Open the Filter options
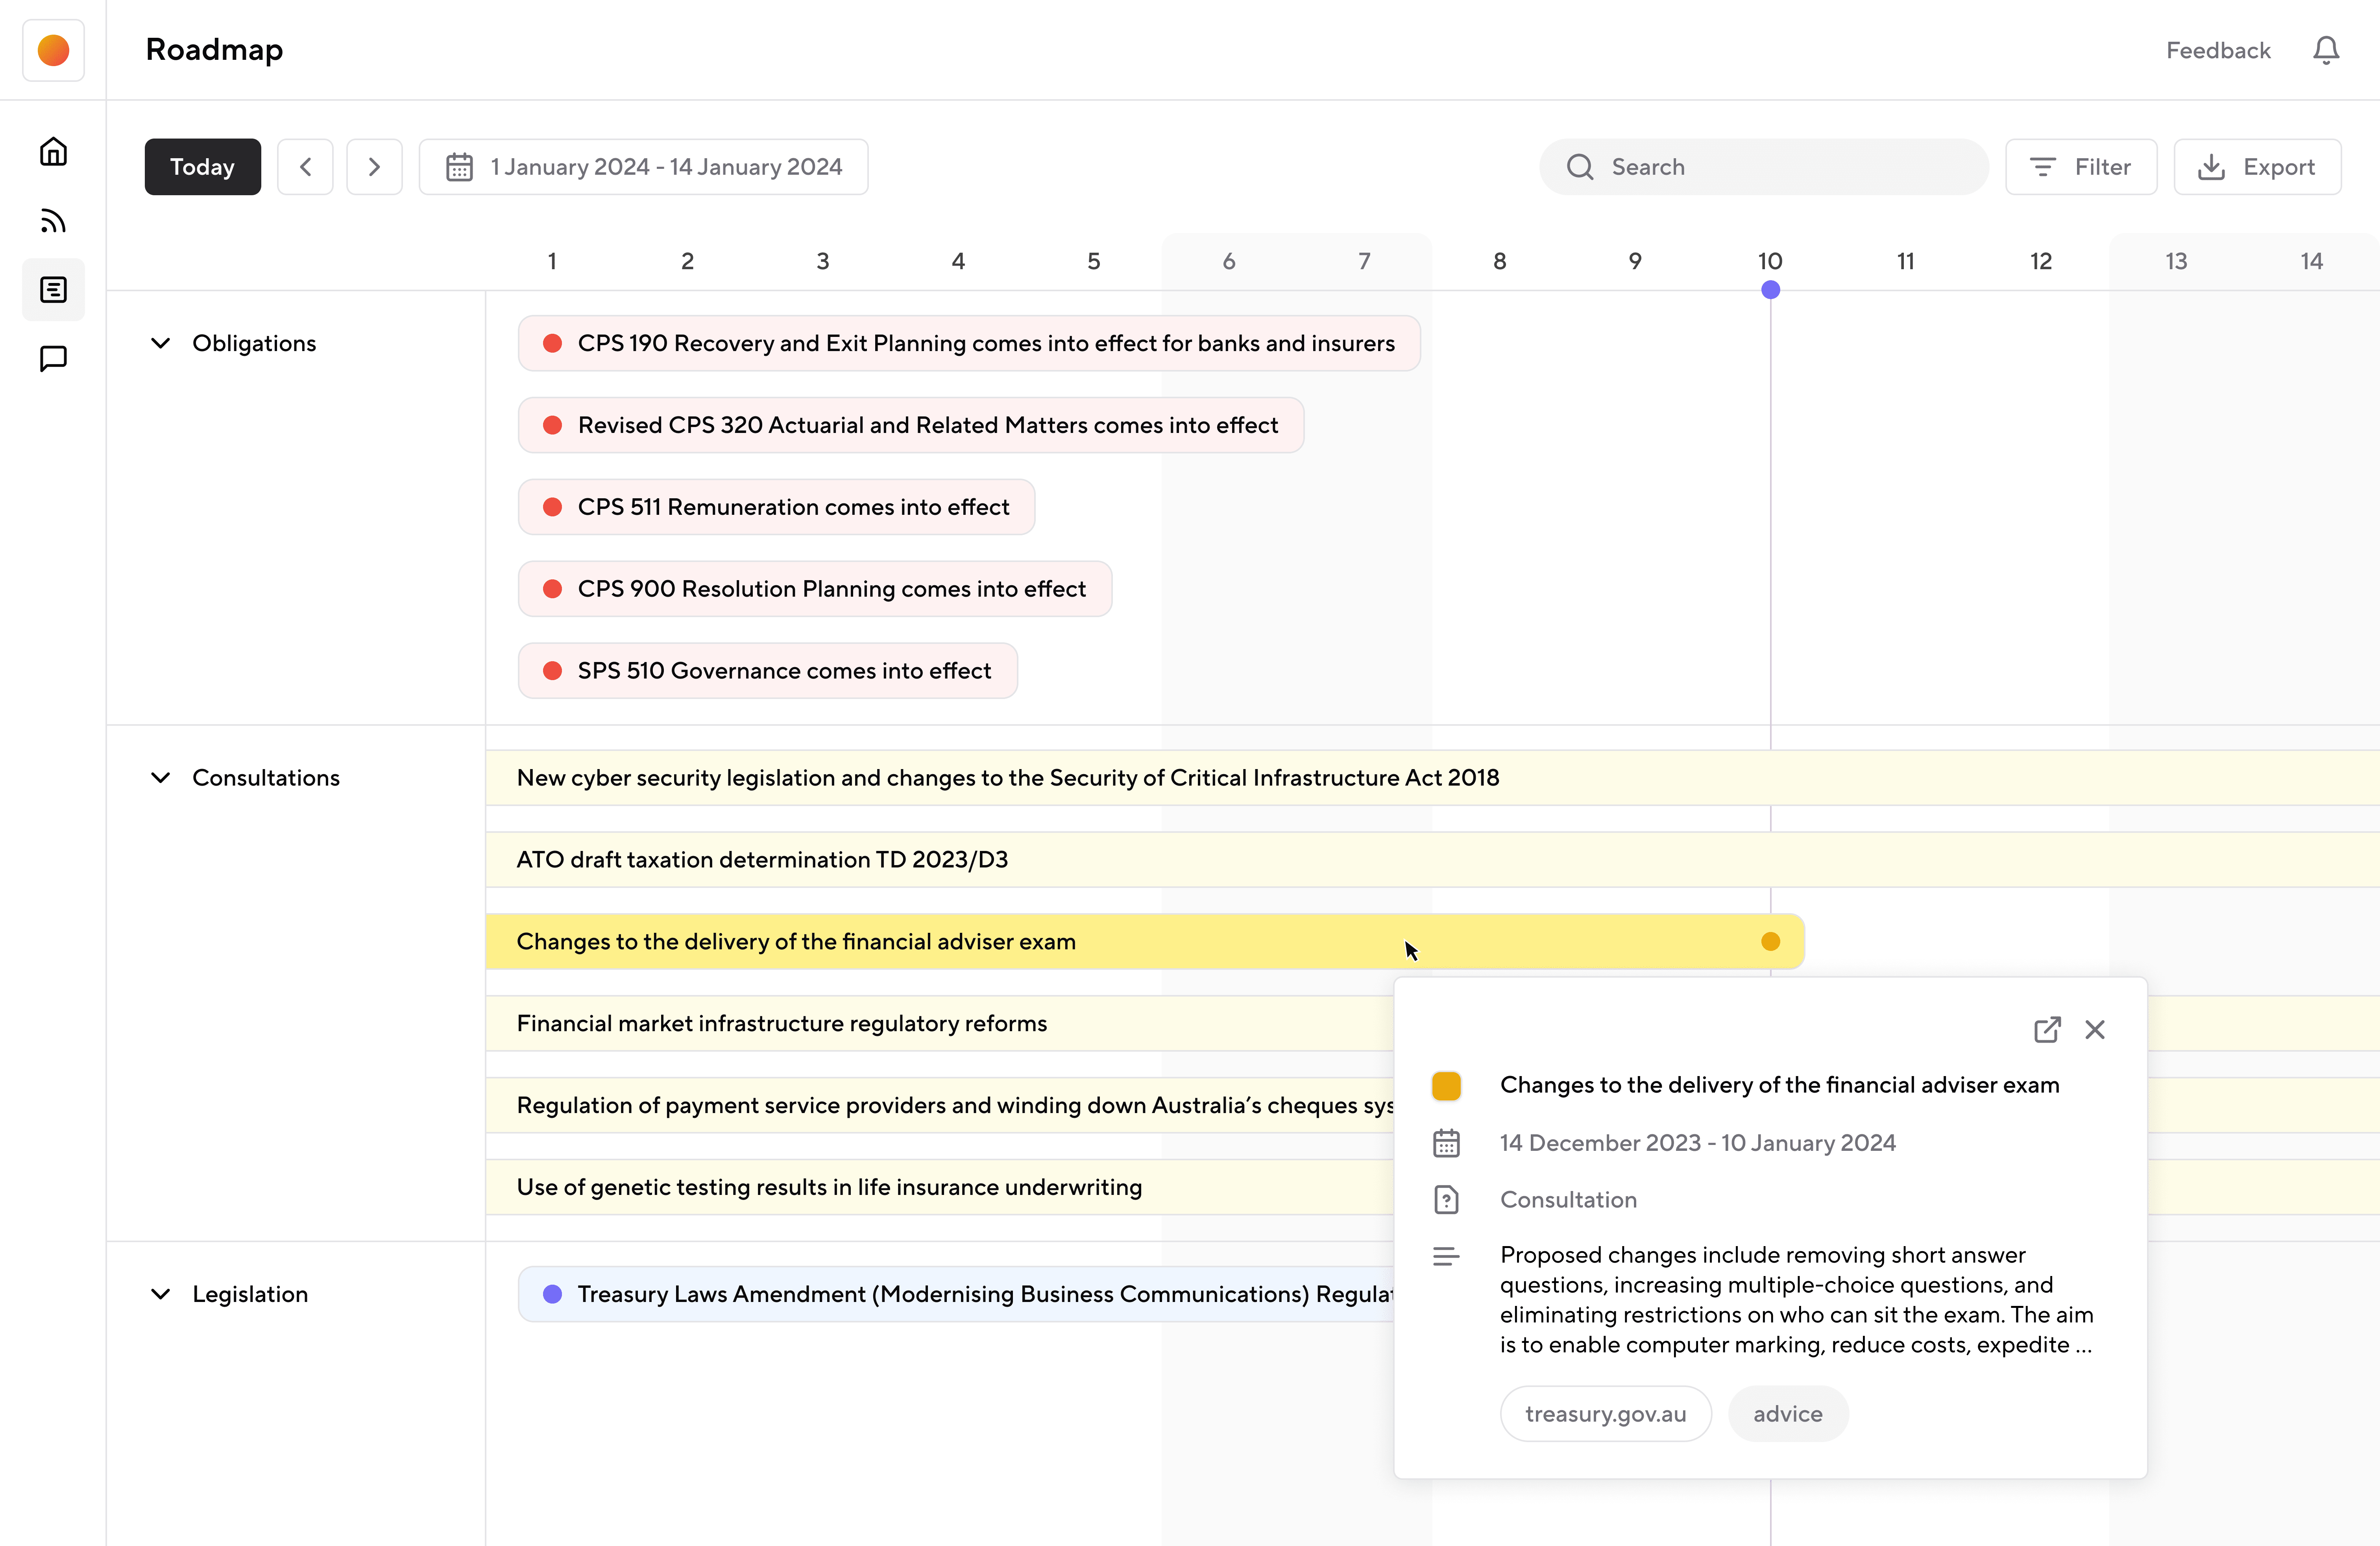This screenshot has width=2380, height=1546. coord(2081,167)
